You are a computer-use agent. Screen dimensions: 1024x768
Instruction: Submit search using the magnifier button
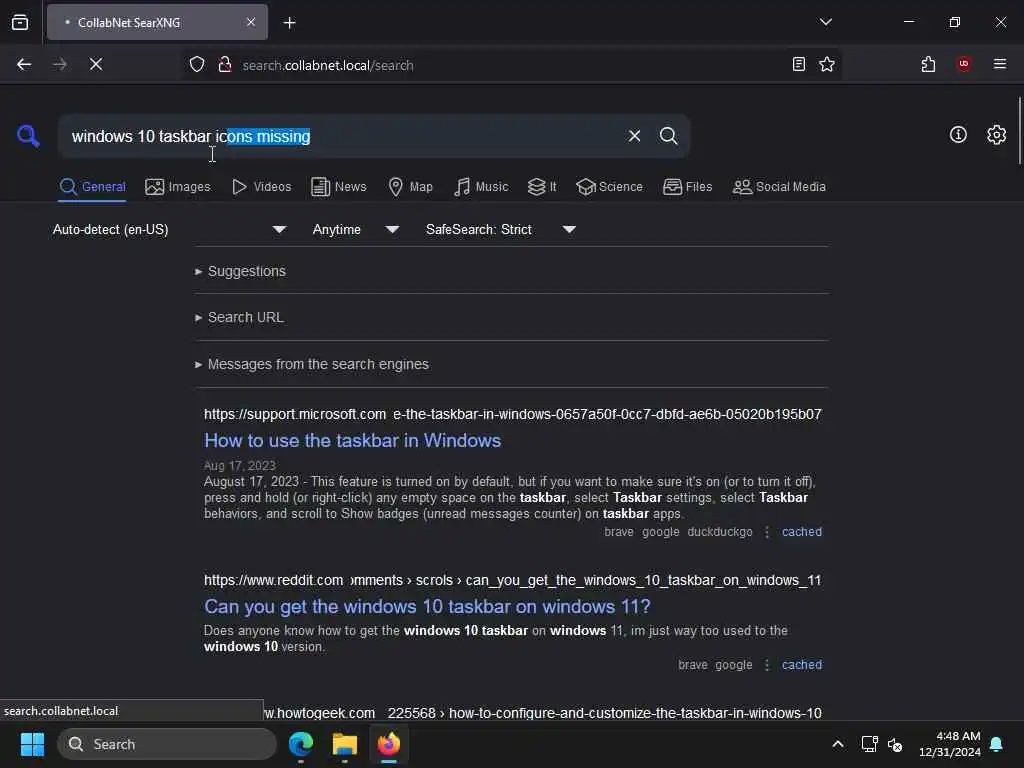[668, 136]
